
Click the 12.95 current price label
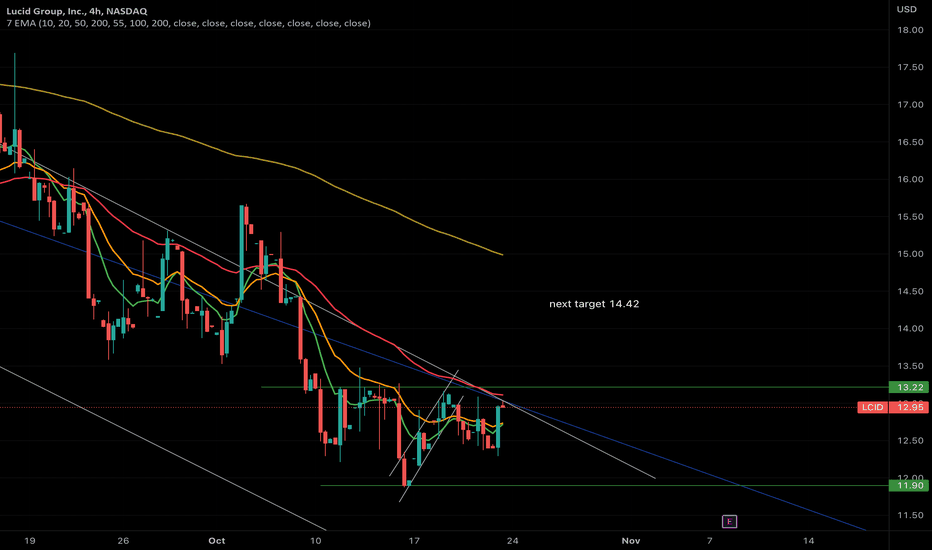tap(910, 407)
